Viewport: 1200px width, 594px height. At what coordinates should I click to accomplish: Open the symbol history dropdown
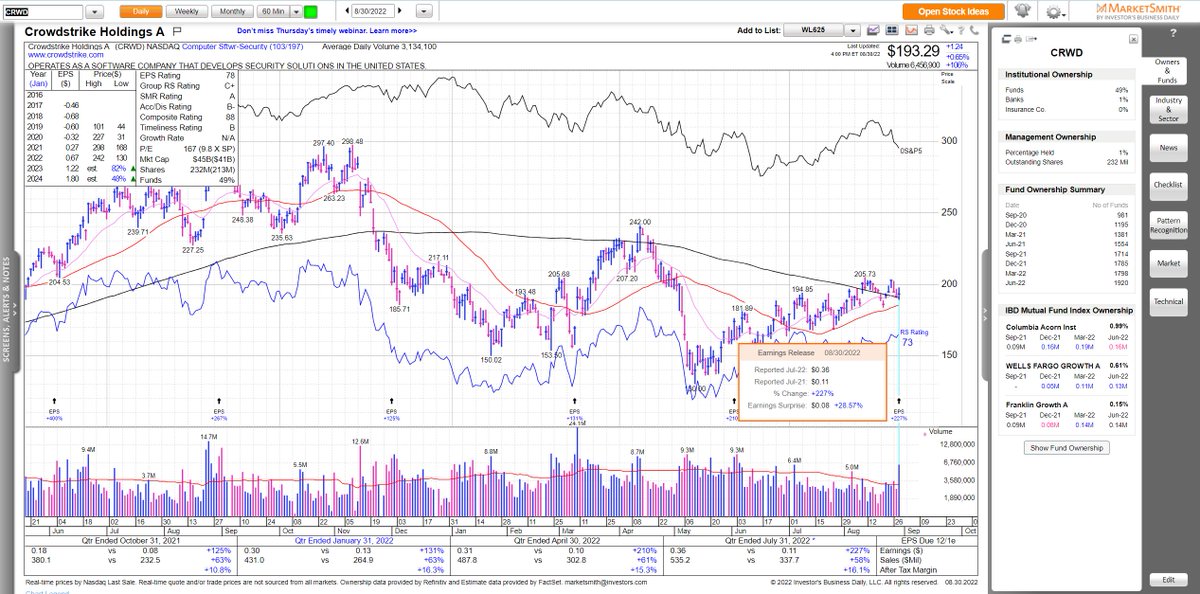93,11
